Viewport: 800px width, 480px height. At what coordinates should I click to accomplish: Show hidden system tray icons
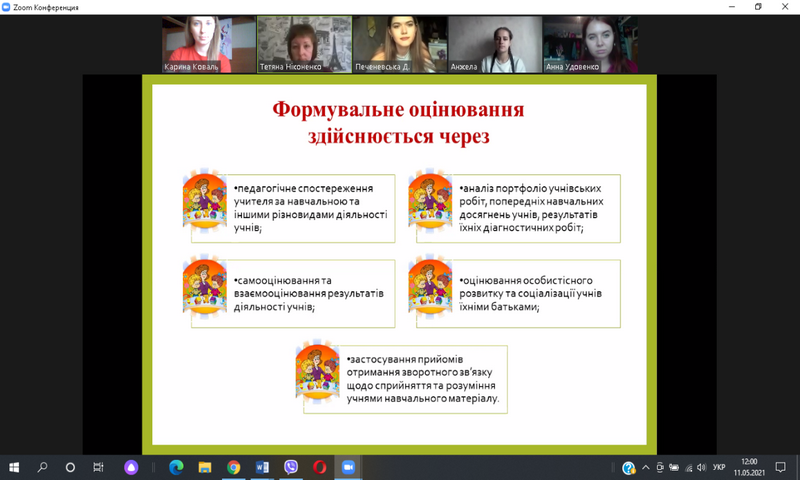point(646,467)
